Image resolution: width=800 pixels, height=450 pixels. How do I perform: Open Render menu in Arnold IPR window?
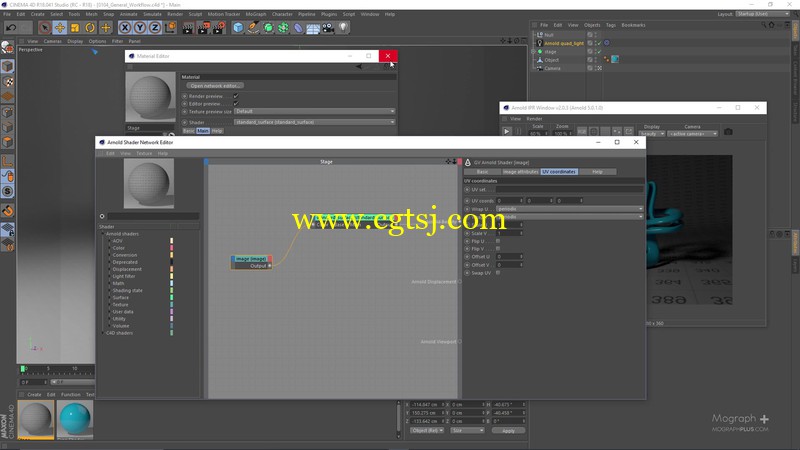click(534, 119)
